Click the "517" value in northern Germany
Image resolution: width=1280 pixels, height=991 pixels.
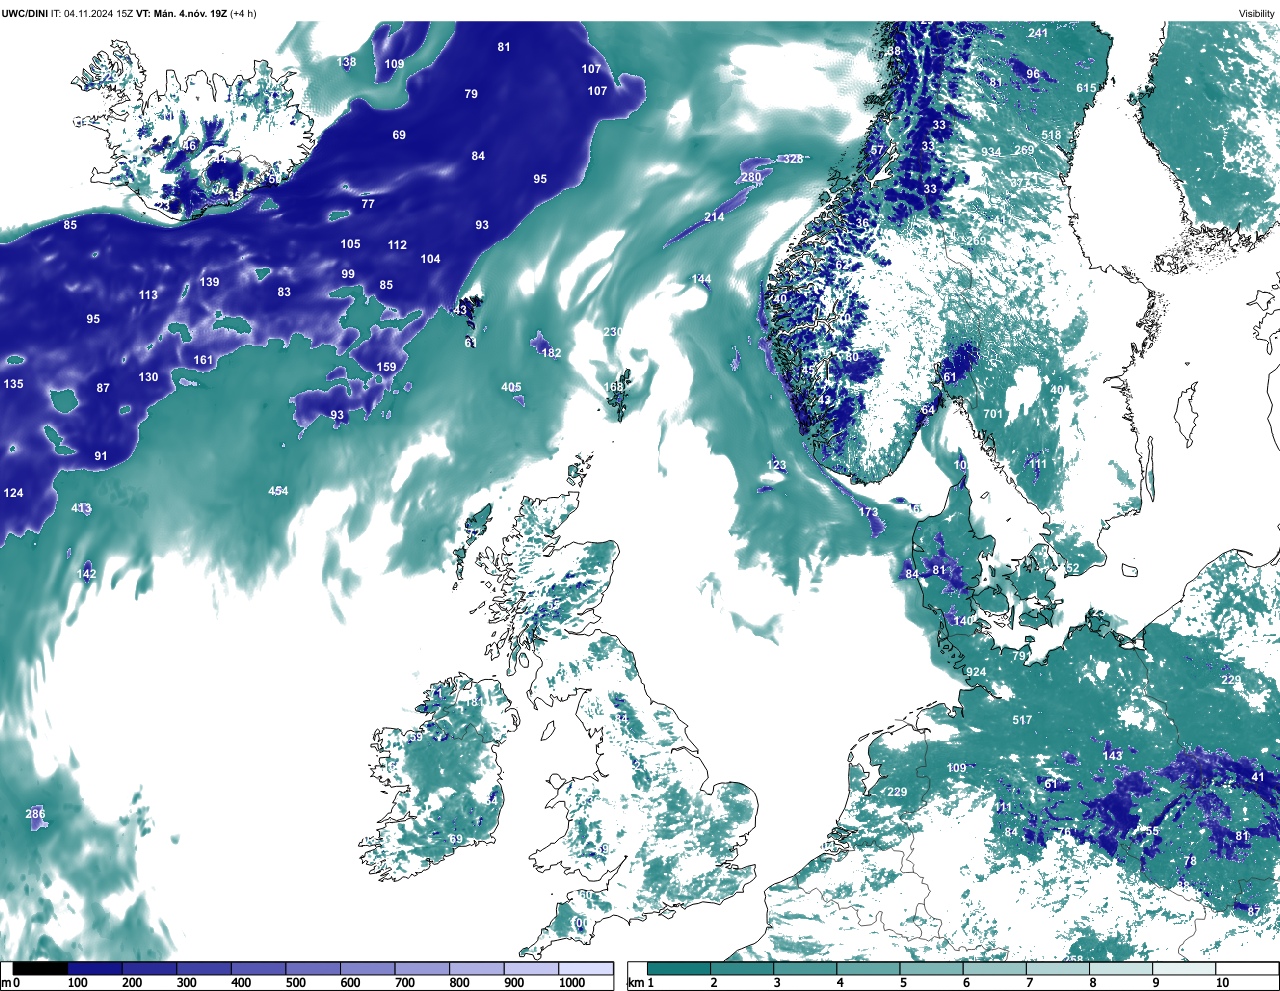[1022, 720]
